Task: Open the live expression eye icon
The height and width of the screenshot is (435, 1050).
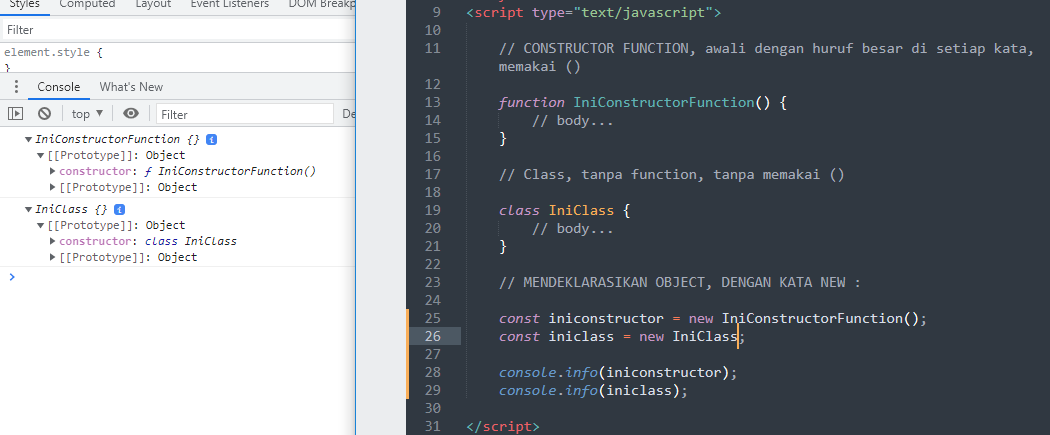Action: [131, 114]
